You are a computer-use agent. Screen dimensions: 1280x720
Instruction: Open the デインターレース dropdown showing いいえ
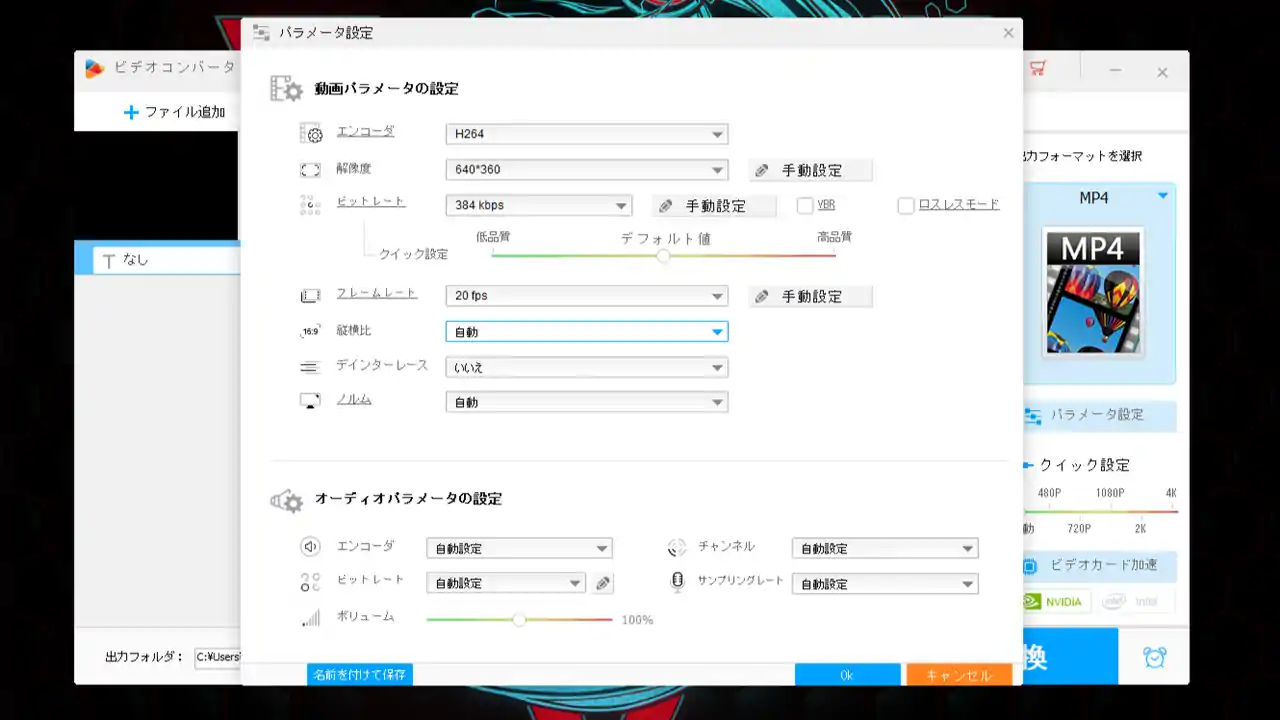coord(586,368)
